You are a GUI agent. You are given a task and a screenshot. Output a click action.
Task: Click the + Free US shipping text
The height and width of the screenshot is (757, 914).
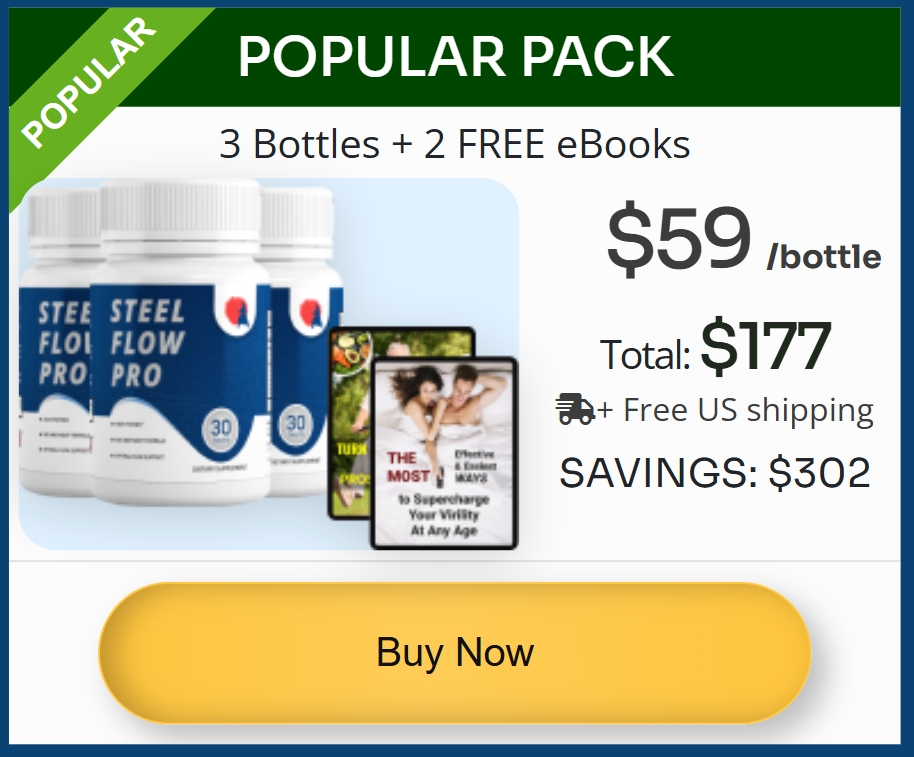736,410
